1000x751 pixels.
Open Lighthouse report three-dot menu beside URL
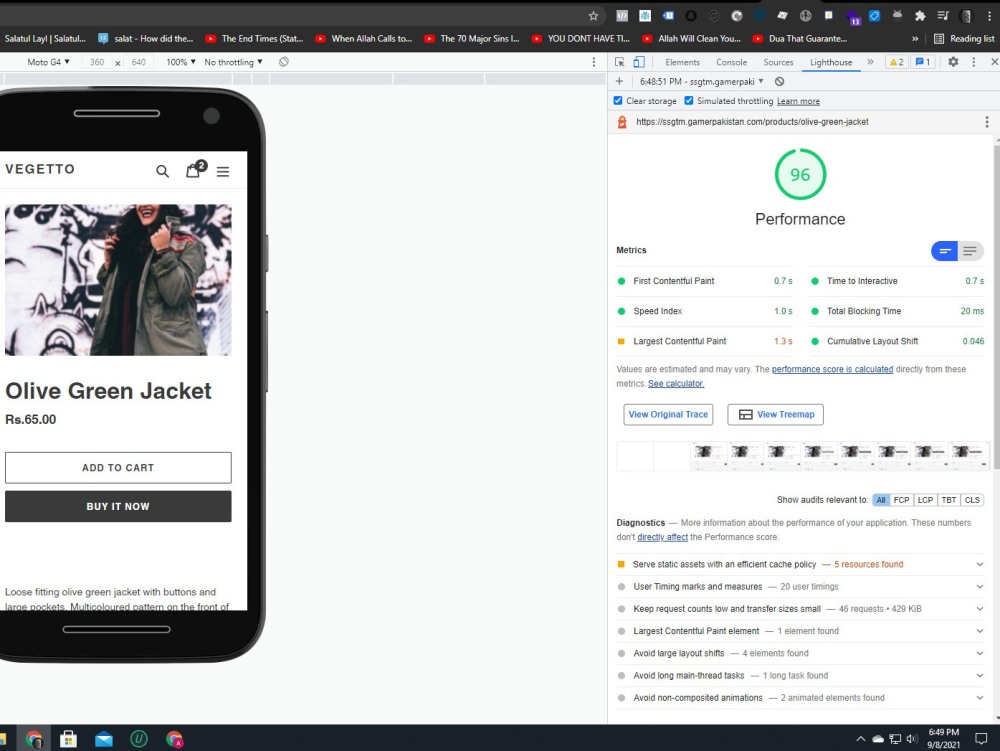coord(987,122)
